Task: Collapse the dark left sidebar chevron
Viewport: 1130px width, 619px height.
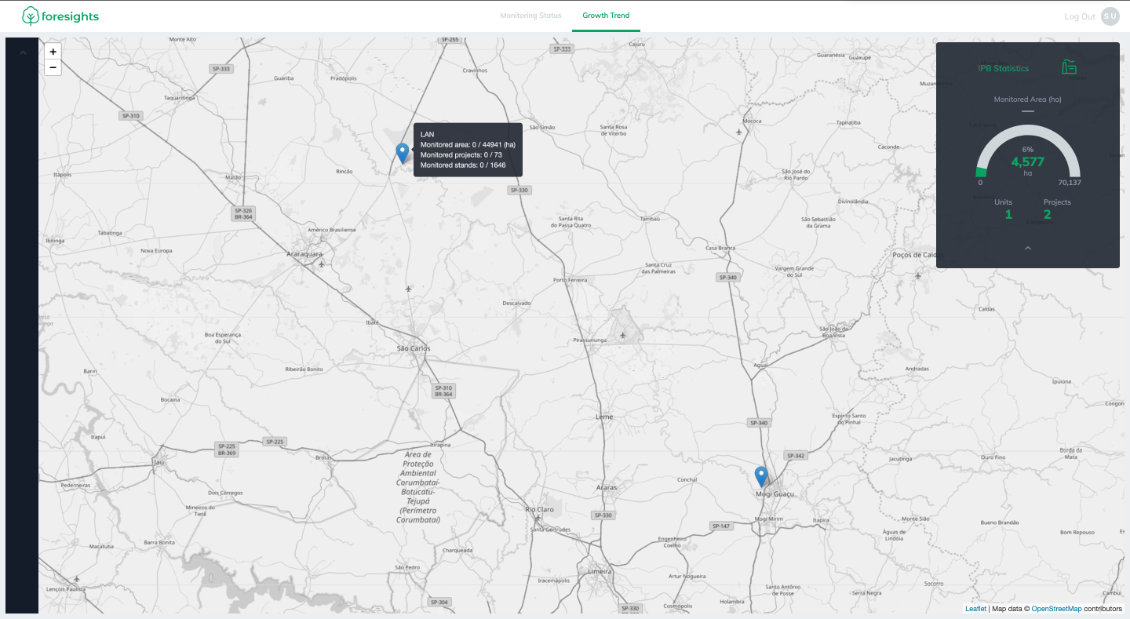Action: pyautogui.click(x=22, y=53)
